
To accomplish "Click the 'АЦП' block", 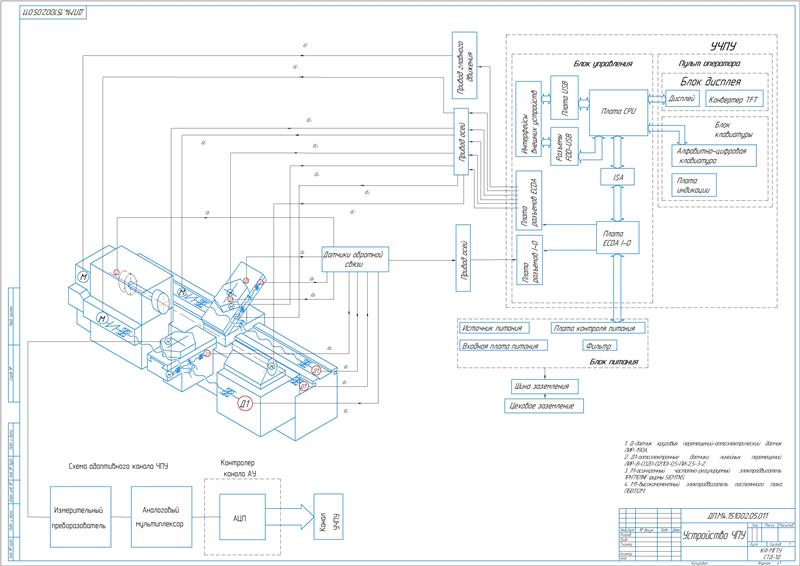I will 242,517.
